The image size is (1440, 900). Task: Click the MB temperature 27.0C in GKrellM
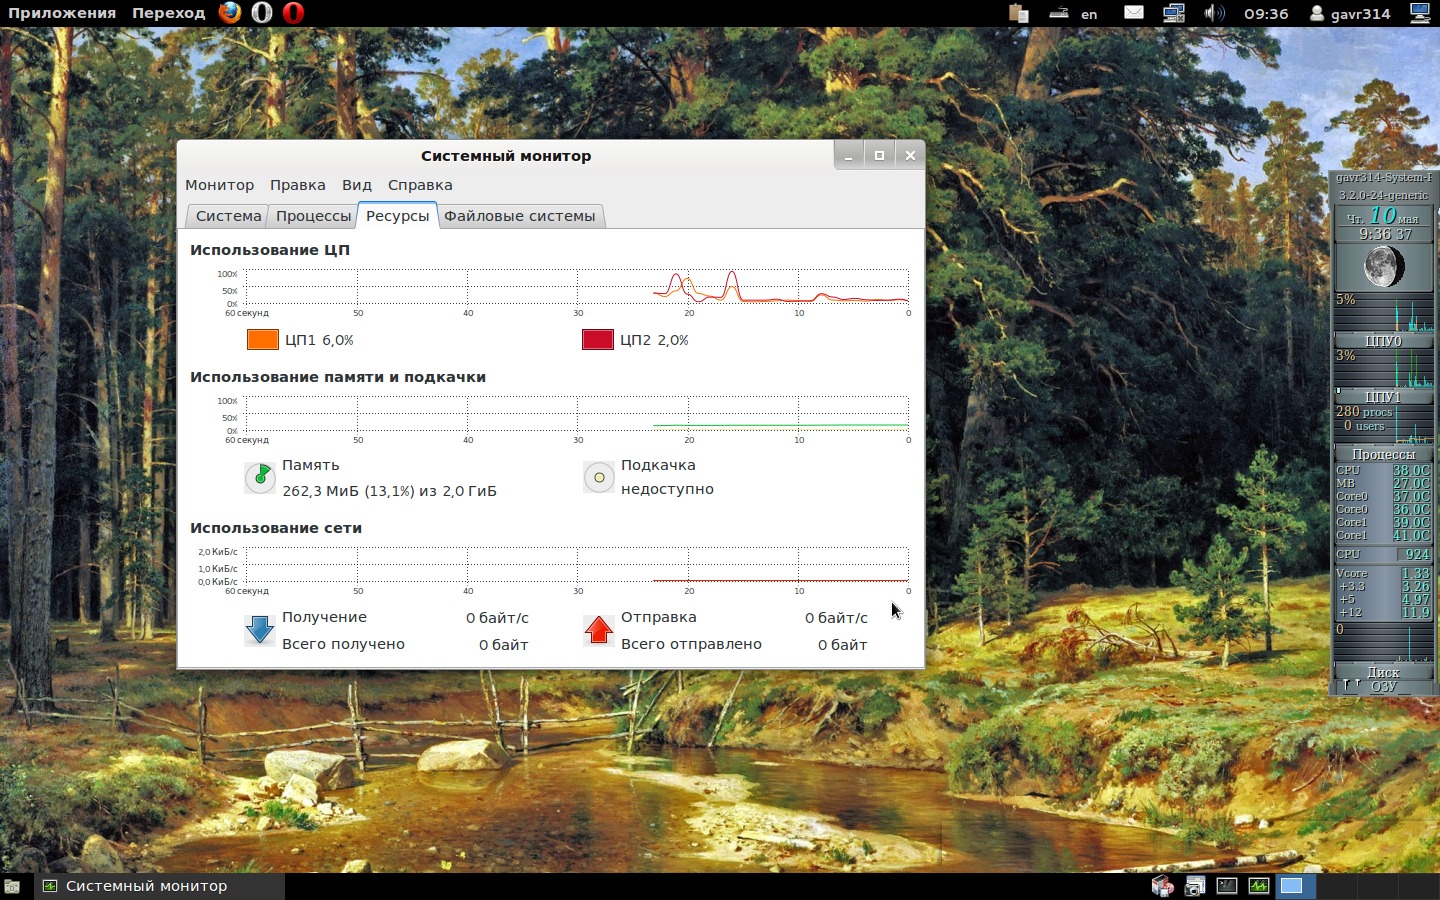[1412, 483]
